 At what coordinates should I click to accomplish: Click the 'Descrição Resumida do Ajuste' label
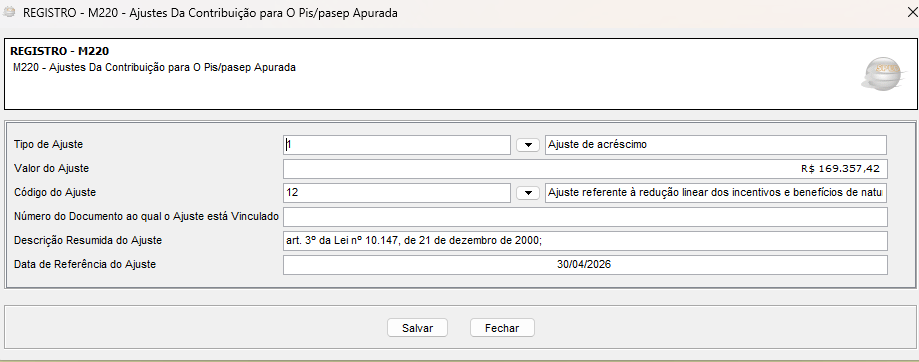coord(88,240)
